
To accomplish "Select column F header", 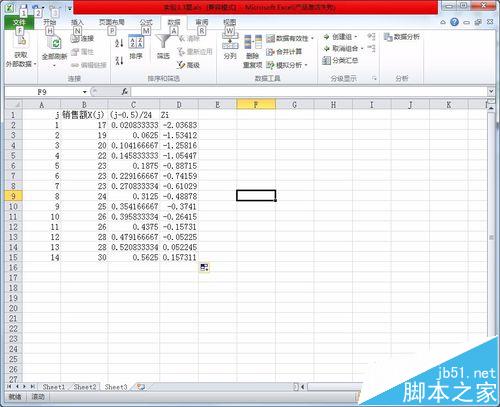I will coord(256,105).
